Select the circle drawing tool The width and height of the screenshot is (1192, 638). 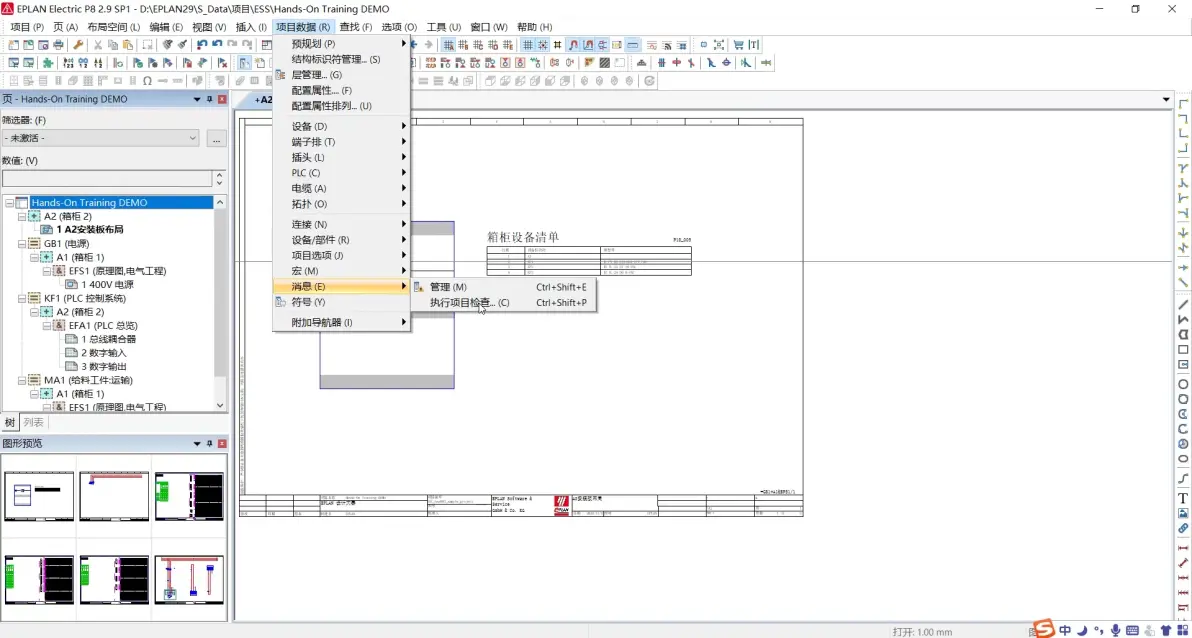pyautogui.click(x=1183, y=384)
